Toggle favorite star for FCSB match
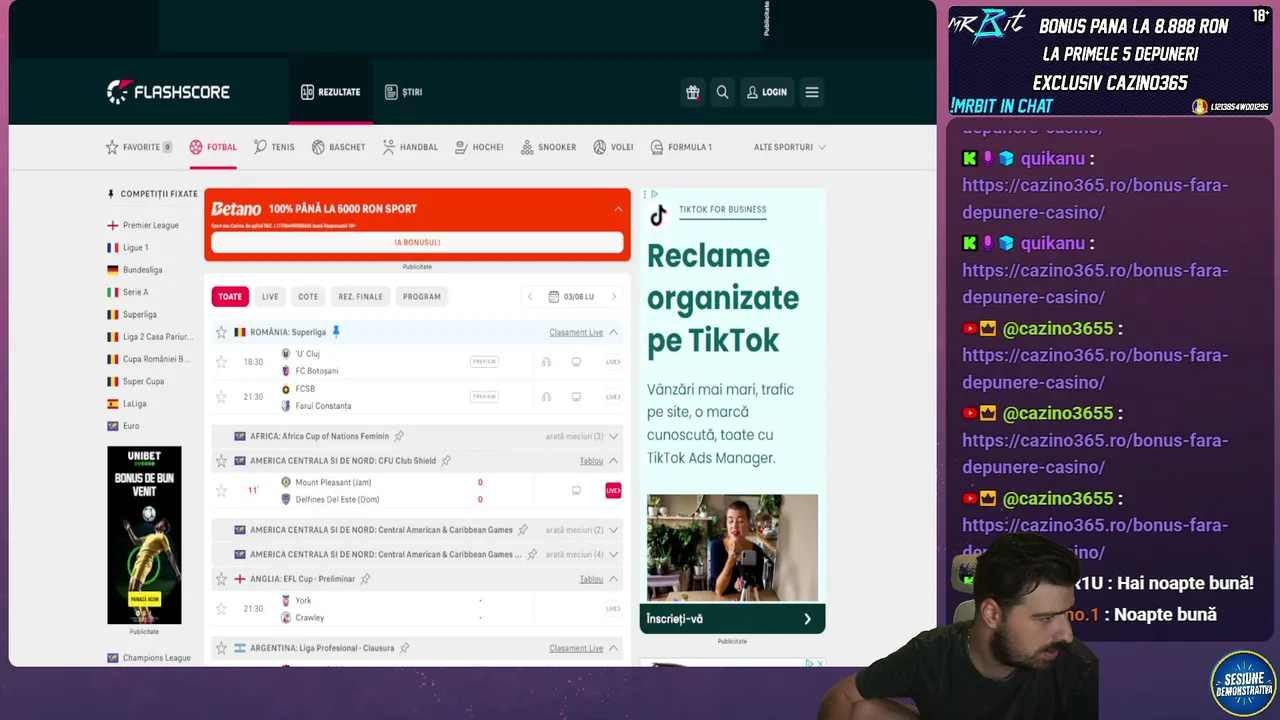This screenshot has height=720, width=1280. pyautogui.click(x=222, y=397)
